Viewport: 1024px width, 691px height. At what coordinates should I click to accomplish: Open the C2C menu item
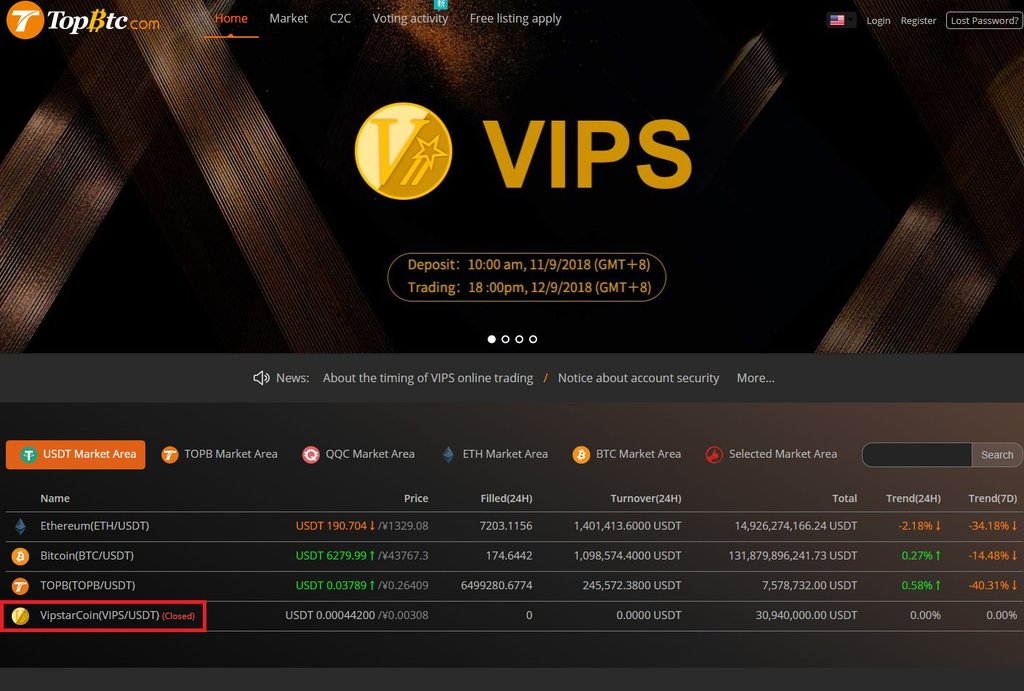[x=340, y=18]
